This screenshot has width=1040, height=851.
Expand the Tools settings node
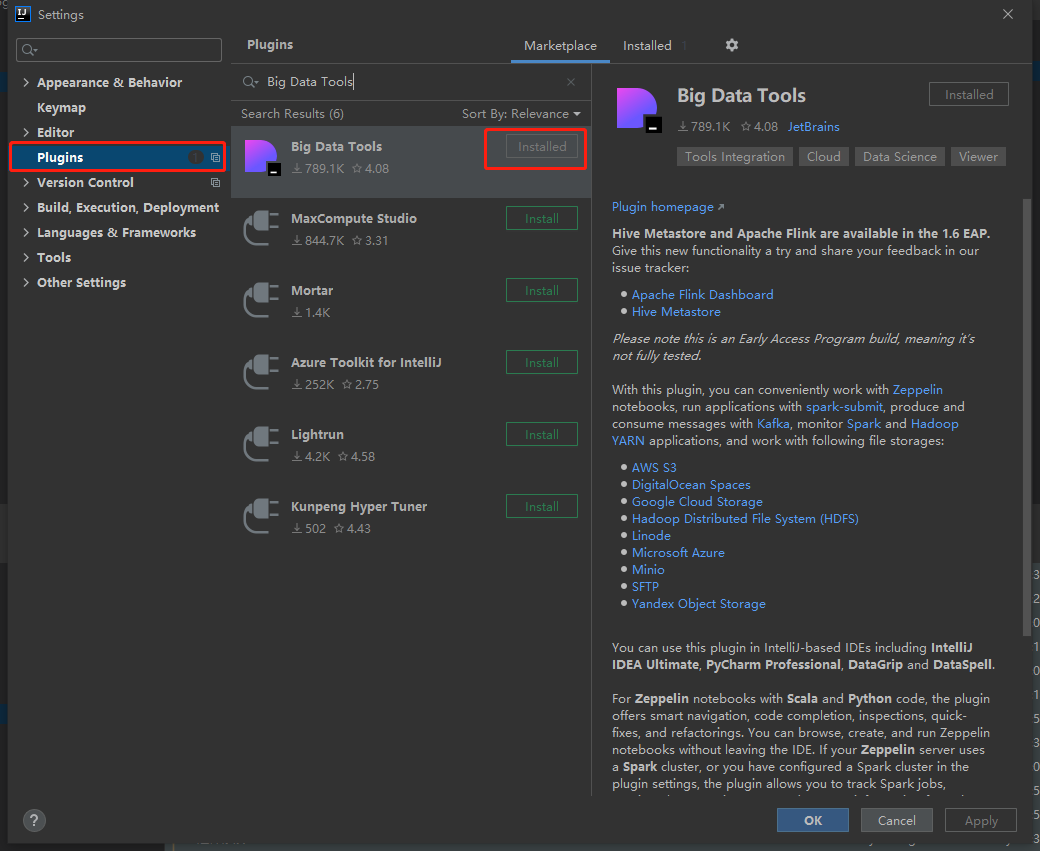point(26,257)
